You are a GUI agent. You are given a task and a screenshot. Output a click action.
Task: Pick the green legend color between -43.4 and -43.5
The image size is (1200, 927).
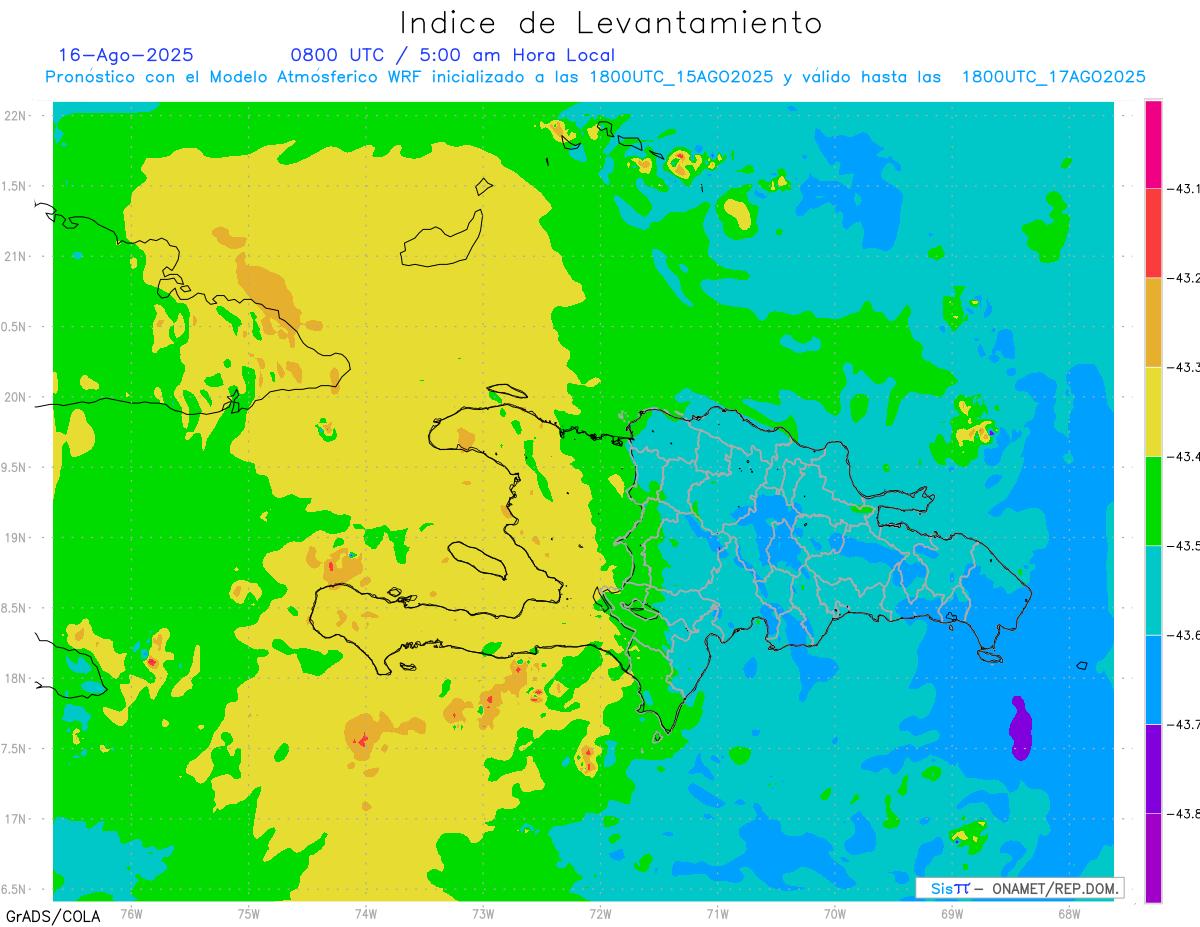tap(1153, 500)
